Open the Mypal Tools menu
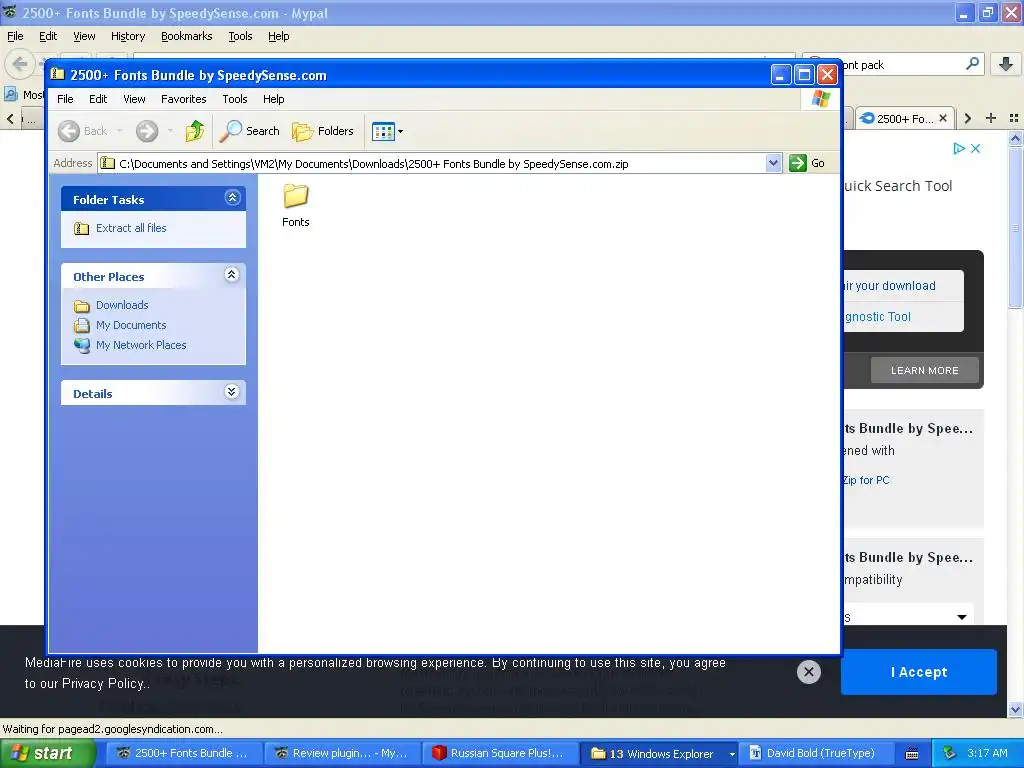The height and width of the screenshot is (768, 1024). point(240,37)
